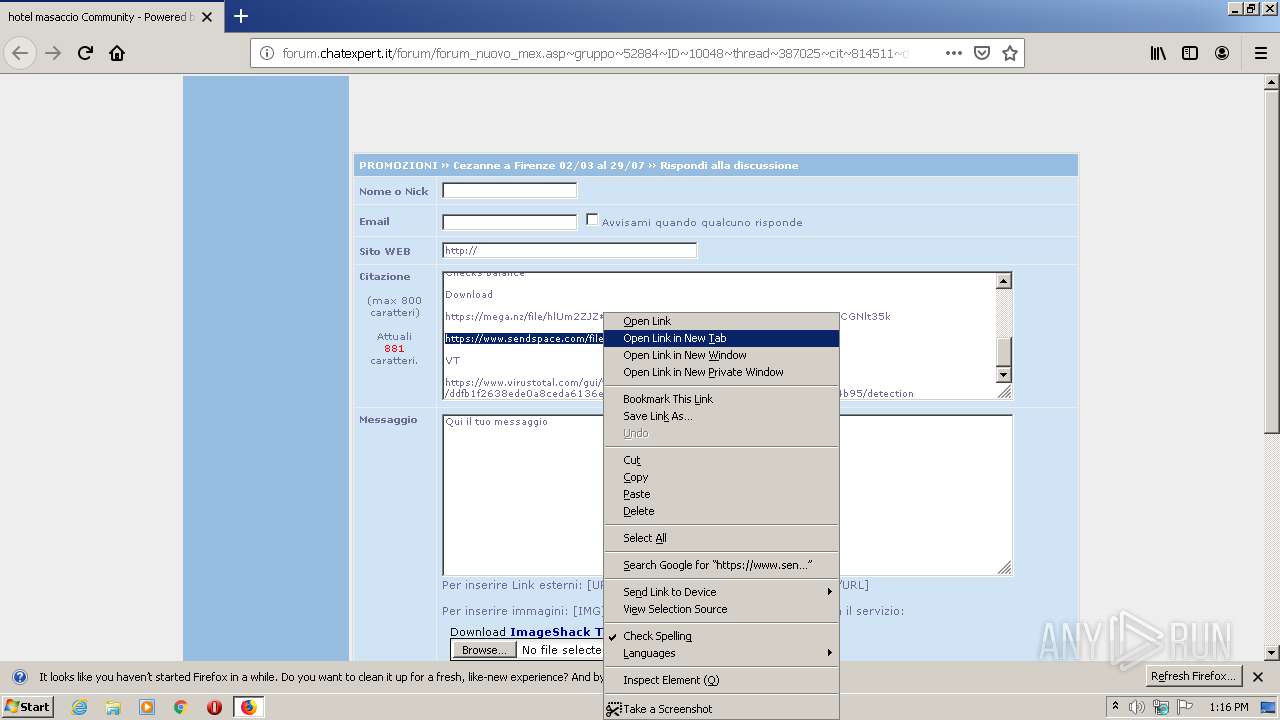
Task: Switch to Firefox taskbar button
Action: tap(248, 707)
